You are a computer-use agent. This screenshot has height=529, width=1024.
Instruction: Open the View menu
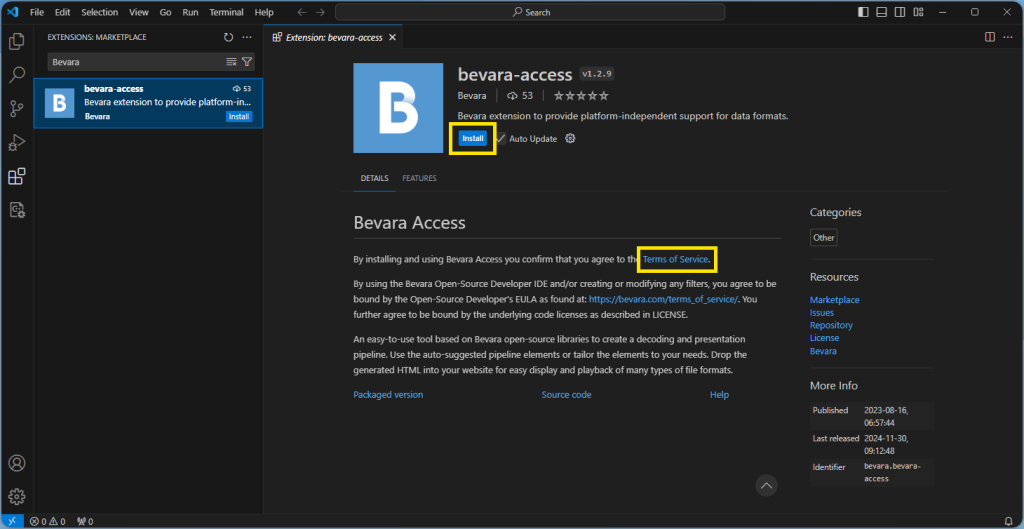coord(138,12)
